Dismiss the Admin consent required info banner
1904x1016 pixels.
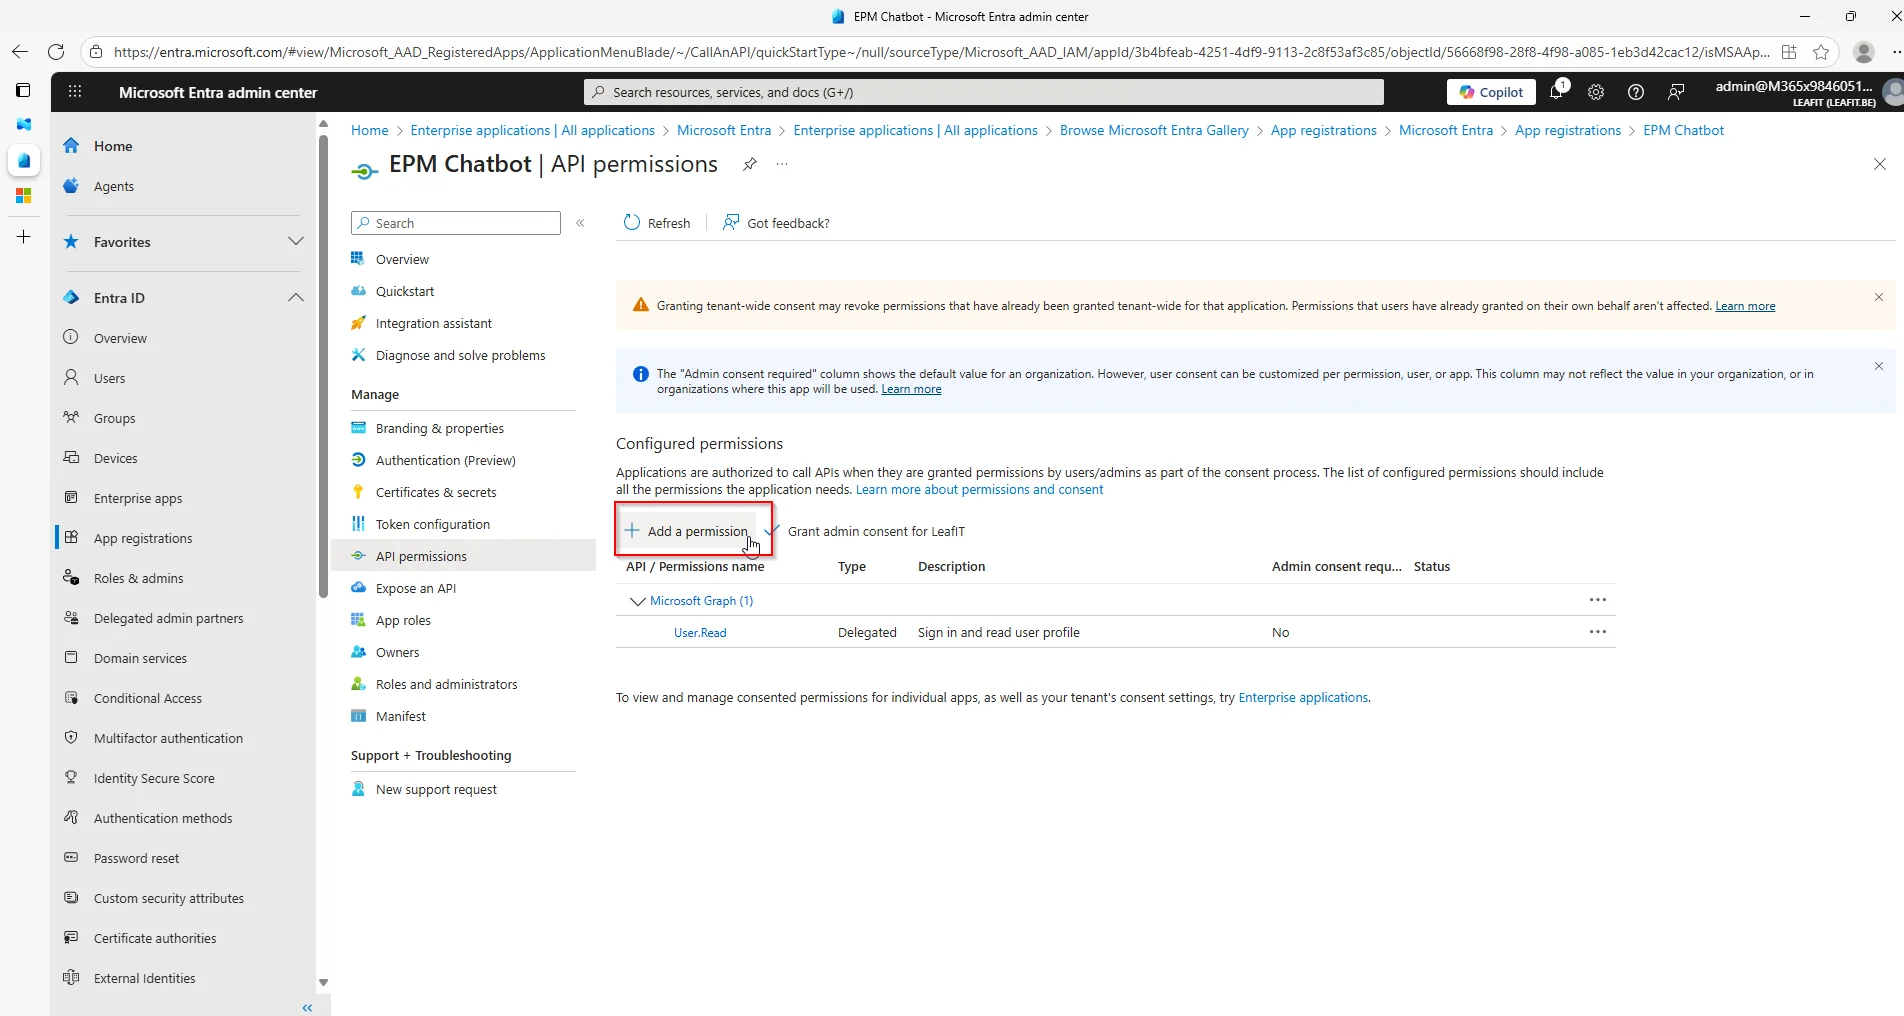coord(1878,366)
